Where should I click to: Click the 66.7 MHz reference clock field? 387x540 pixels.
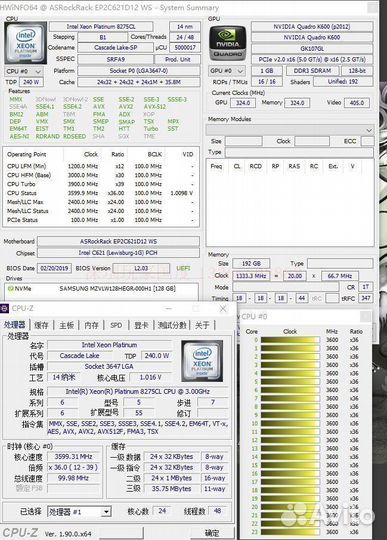(x=339, y=276)
